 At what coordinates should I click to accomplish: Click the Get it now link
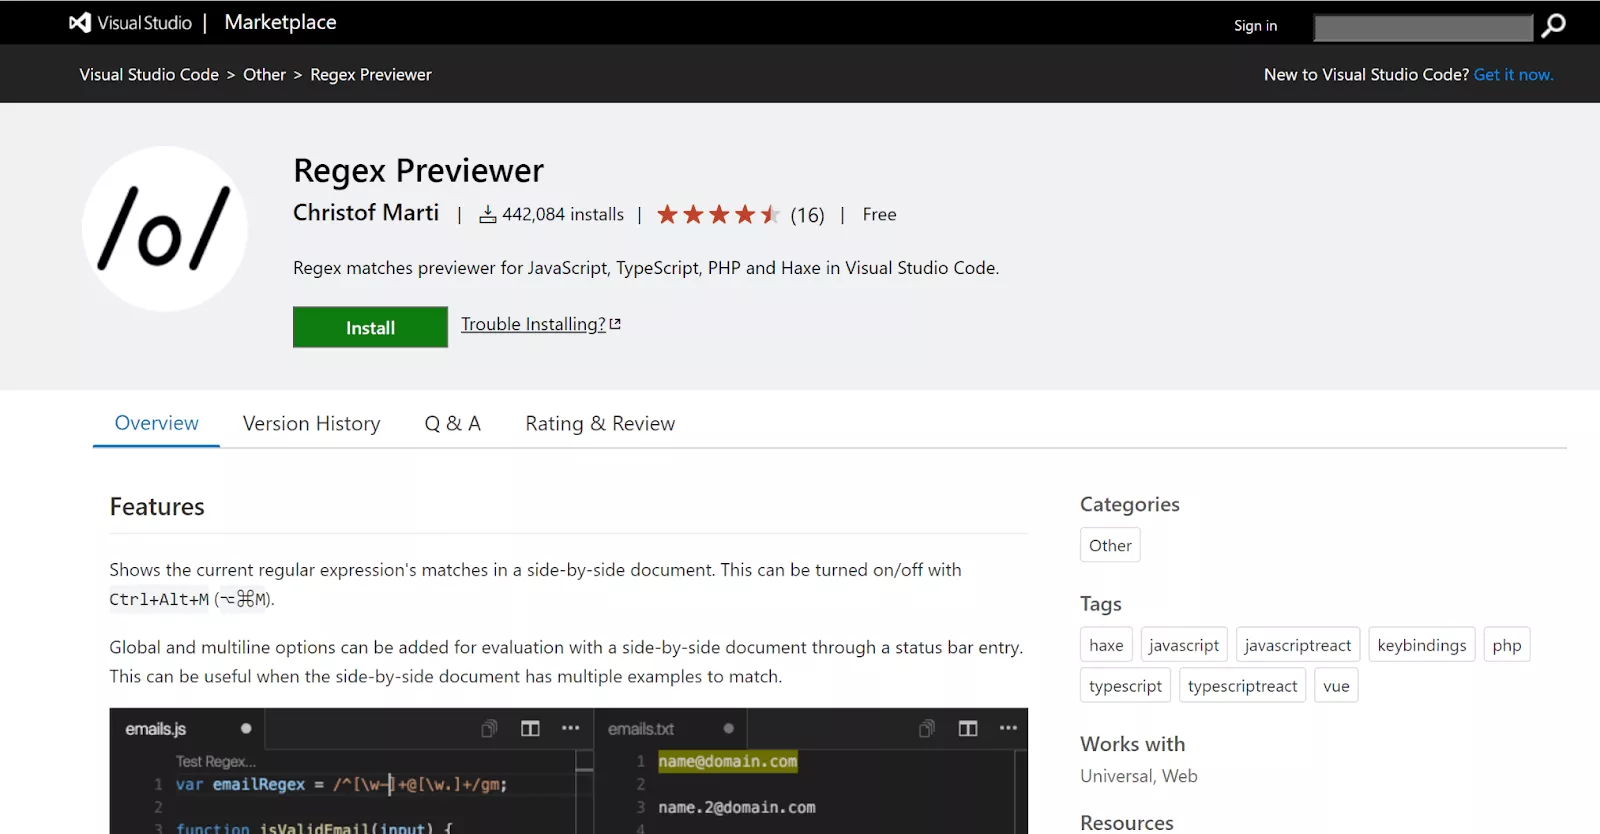click(1513, 75)
